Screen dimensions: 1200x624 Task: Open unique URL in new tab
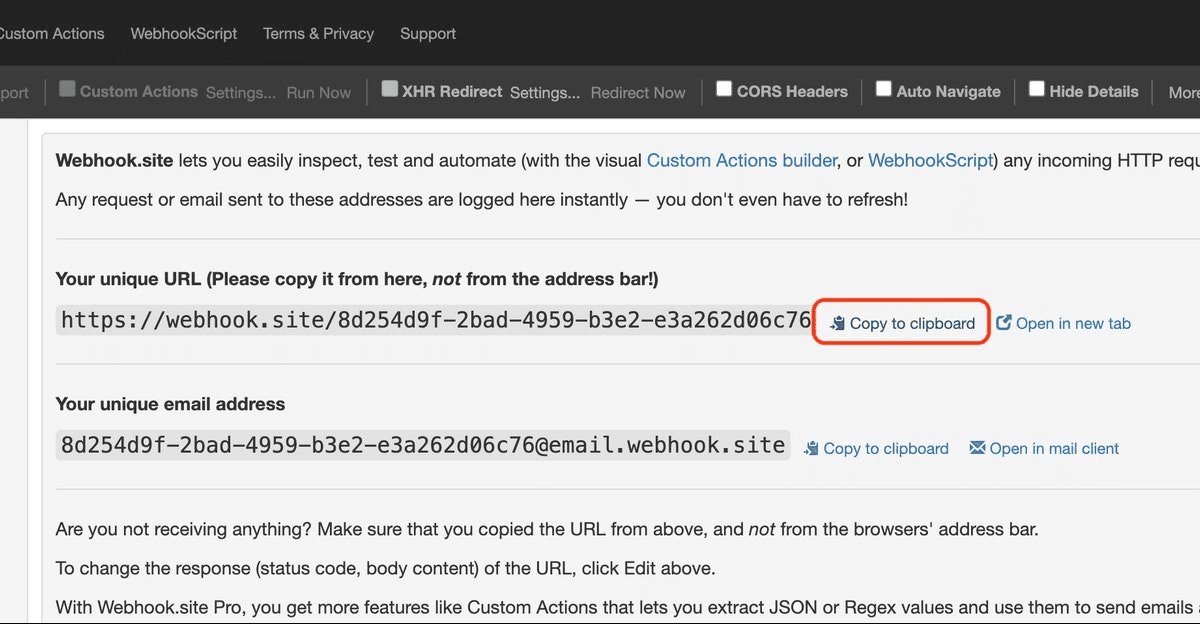pyautogui.click(x=1064, y=323)
